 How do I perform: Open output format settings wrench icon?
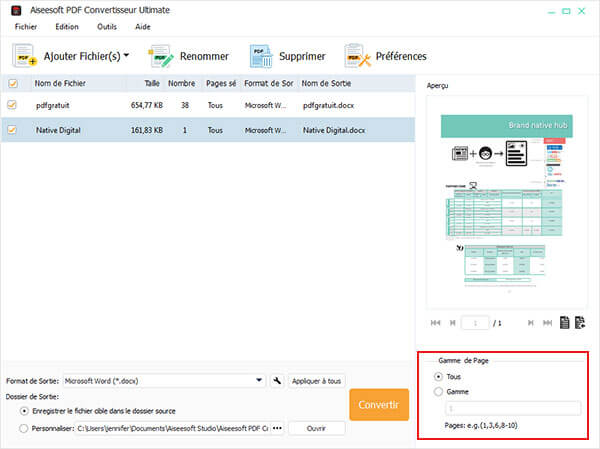[277, 381]
